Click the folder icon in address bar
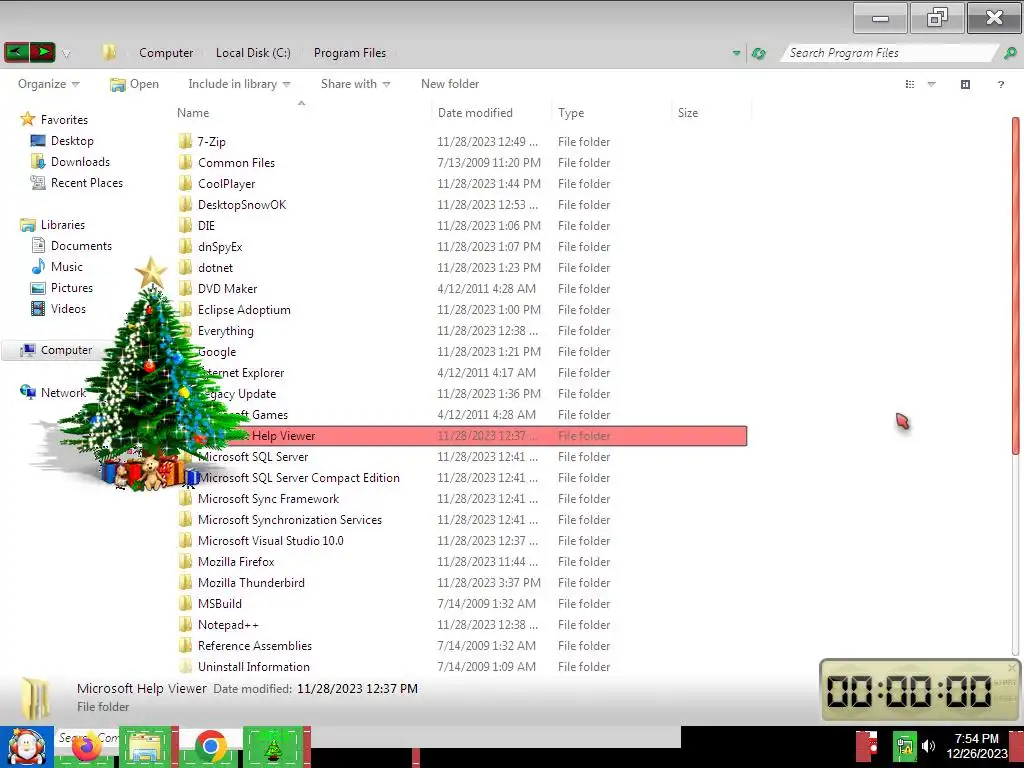 [x=109, y=52]
